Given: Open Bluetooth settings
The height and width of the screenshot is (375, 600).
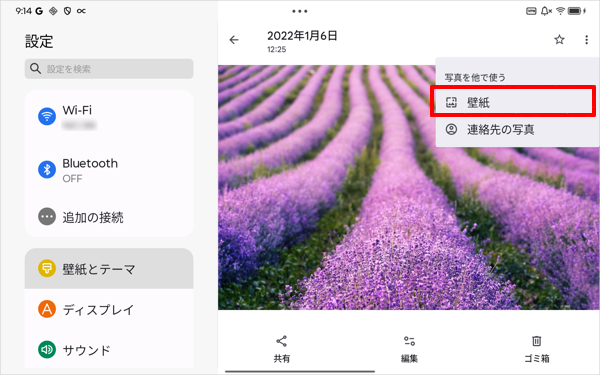Looking at the screenshot, I should [x=109, y=170].
